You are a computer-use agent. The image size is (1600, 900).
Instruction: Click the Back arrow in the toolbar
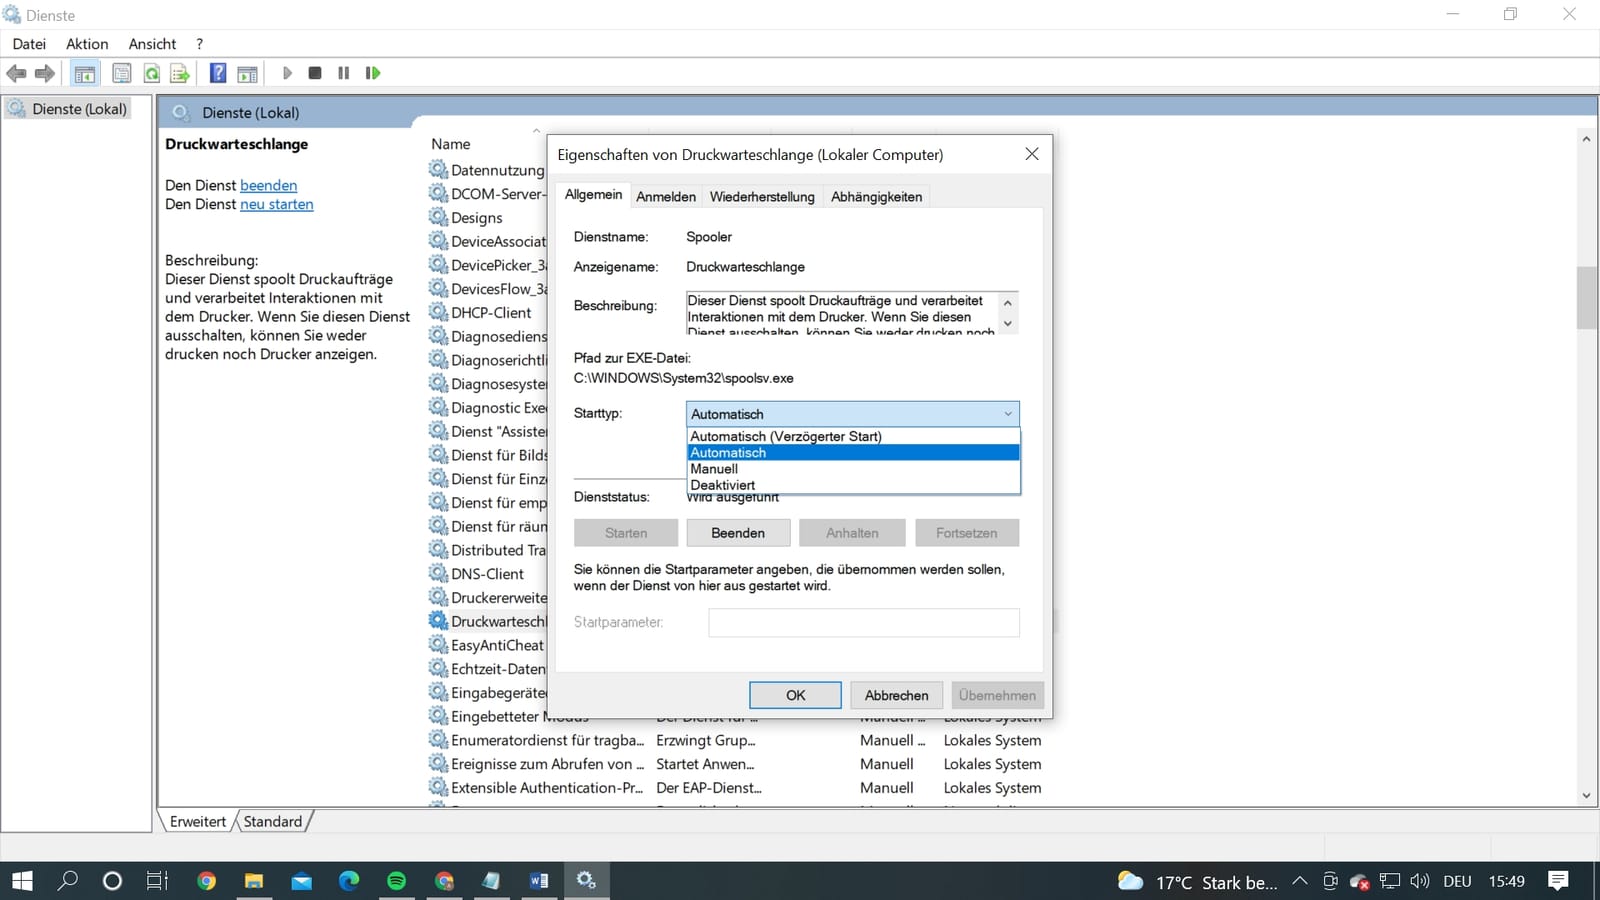16,73
